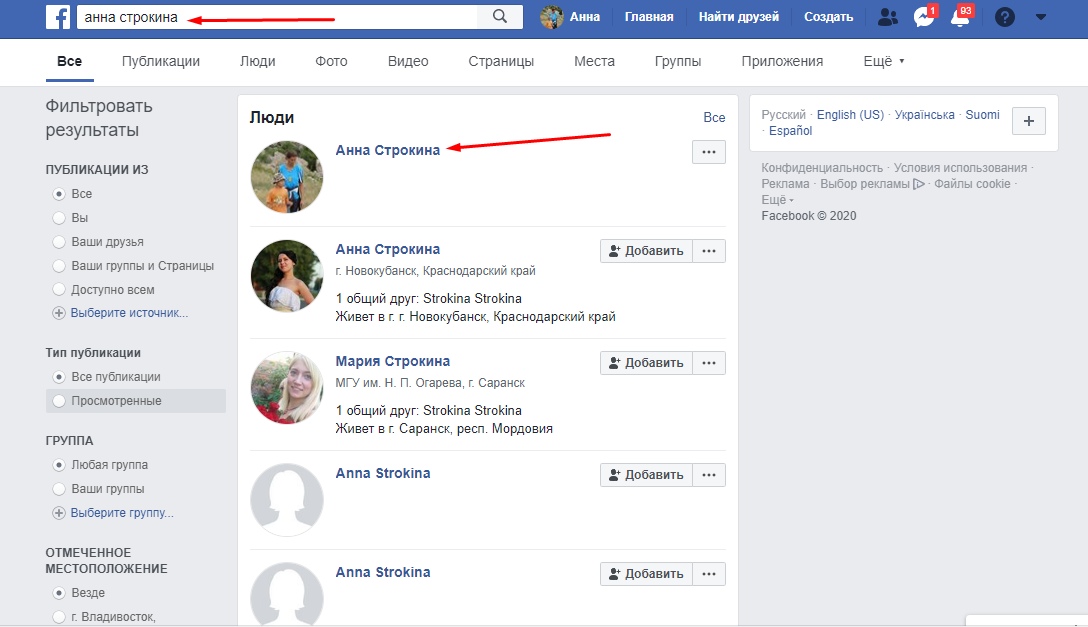
Task: Switch to the Страницы tab
Action: 501,61
